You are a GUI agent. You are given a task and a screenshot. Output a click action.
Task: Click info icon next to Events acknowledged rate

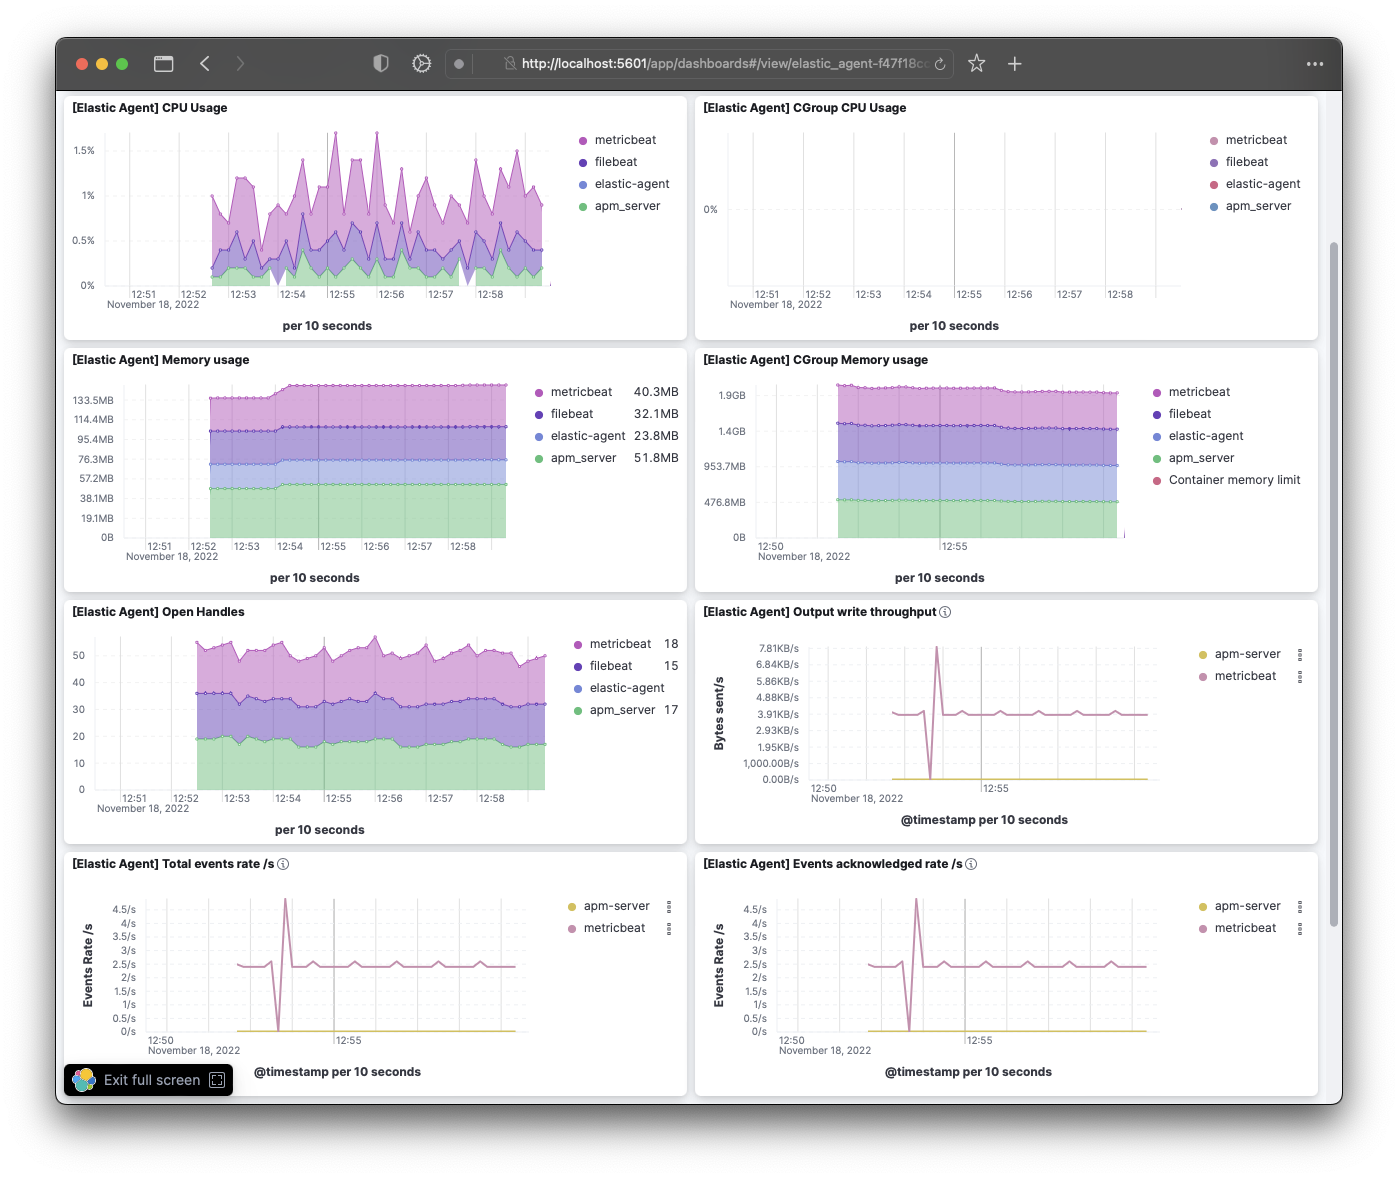[971, 864]
